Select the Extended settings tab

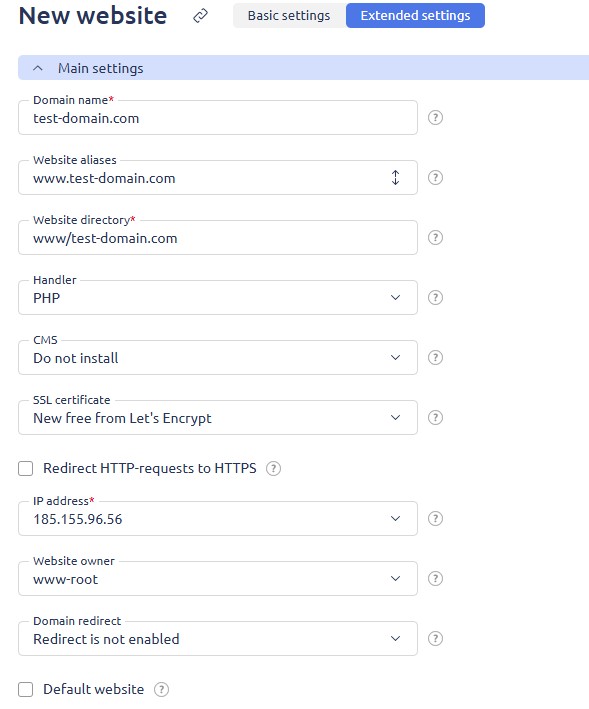(x=415, y=15)
